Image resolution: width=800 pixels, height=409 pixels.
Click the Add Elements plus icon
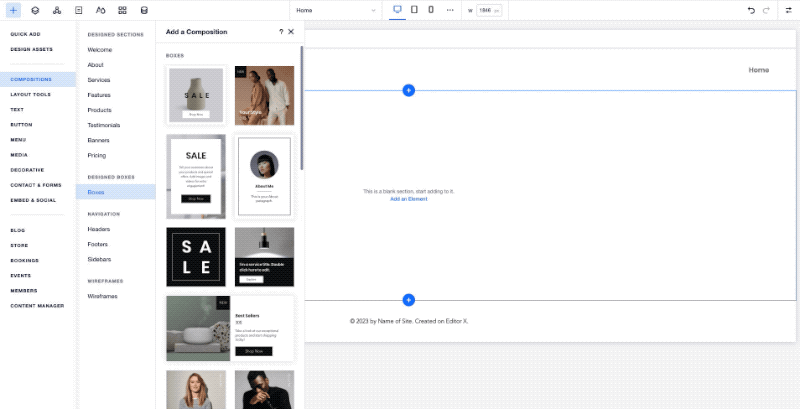click(x=13, y=10)
